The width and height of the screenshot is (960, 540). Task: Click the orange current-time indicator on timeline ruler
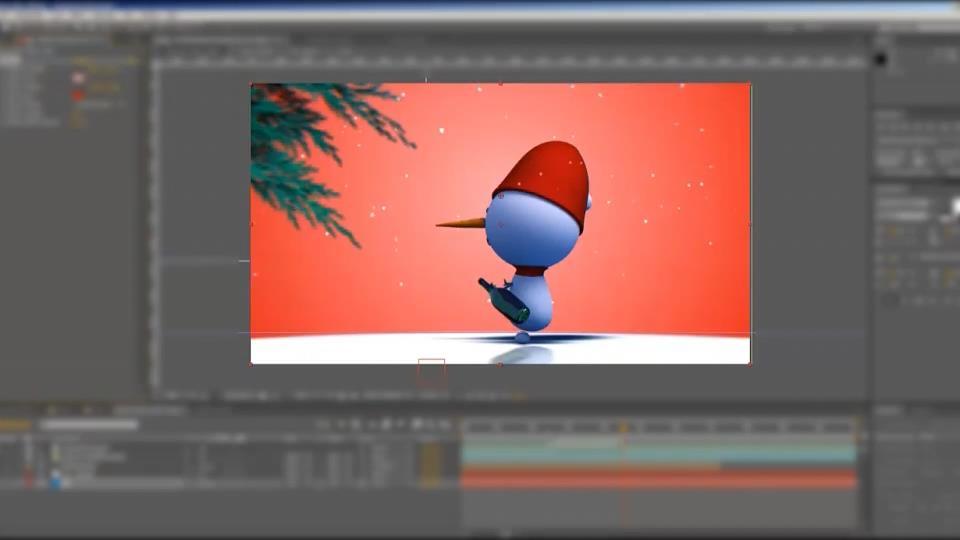click(624, 427)
